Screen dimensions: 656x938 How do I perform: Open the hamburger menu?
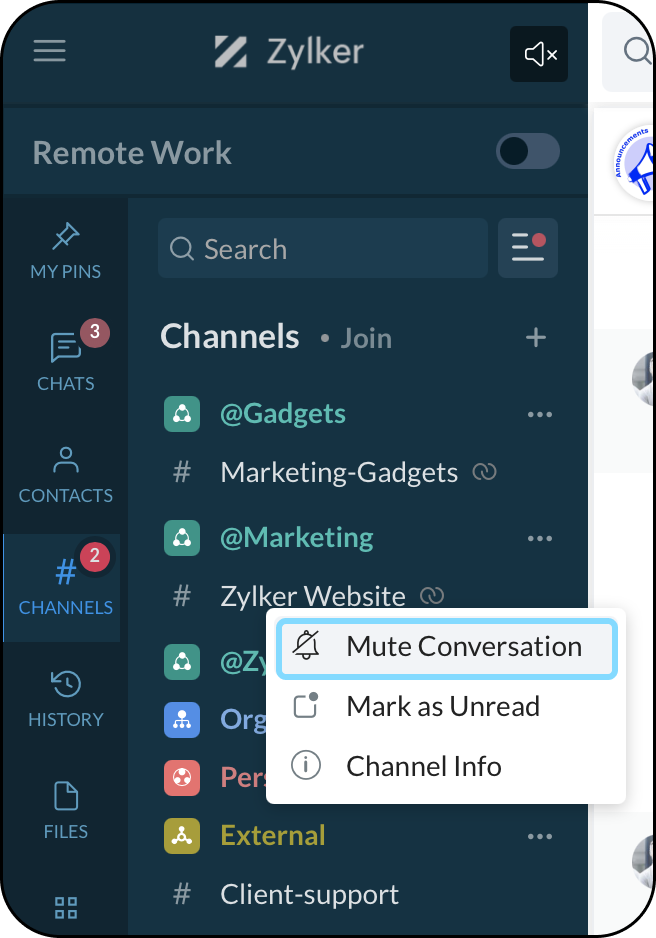[50, 51]
